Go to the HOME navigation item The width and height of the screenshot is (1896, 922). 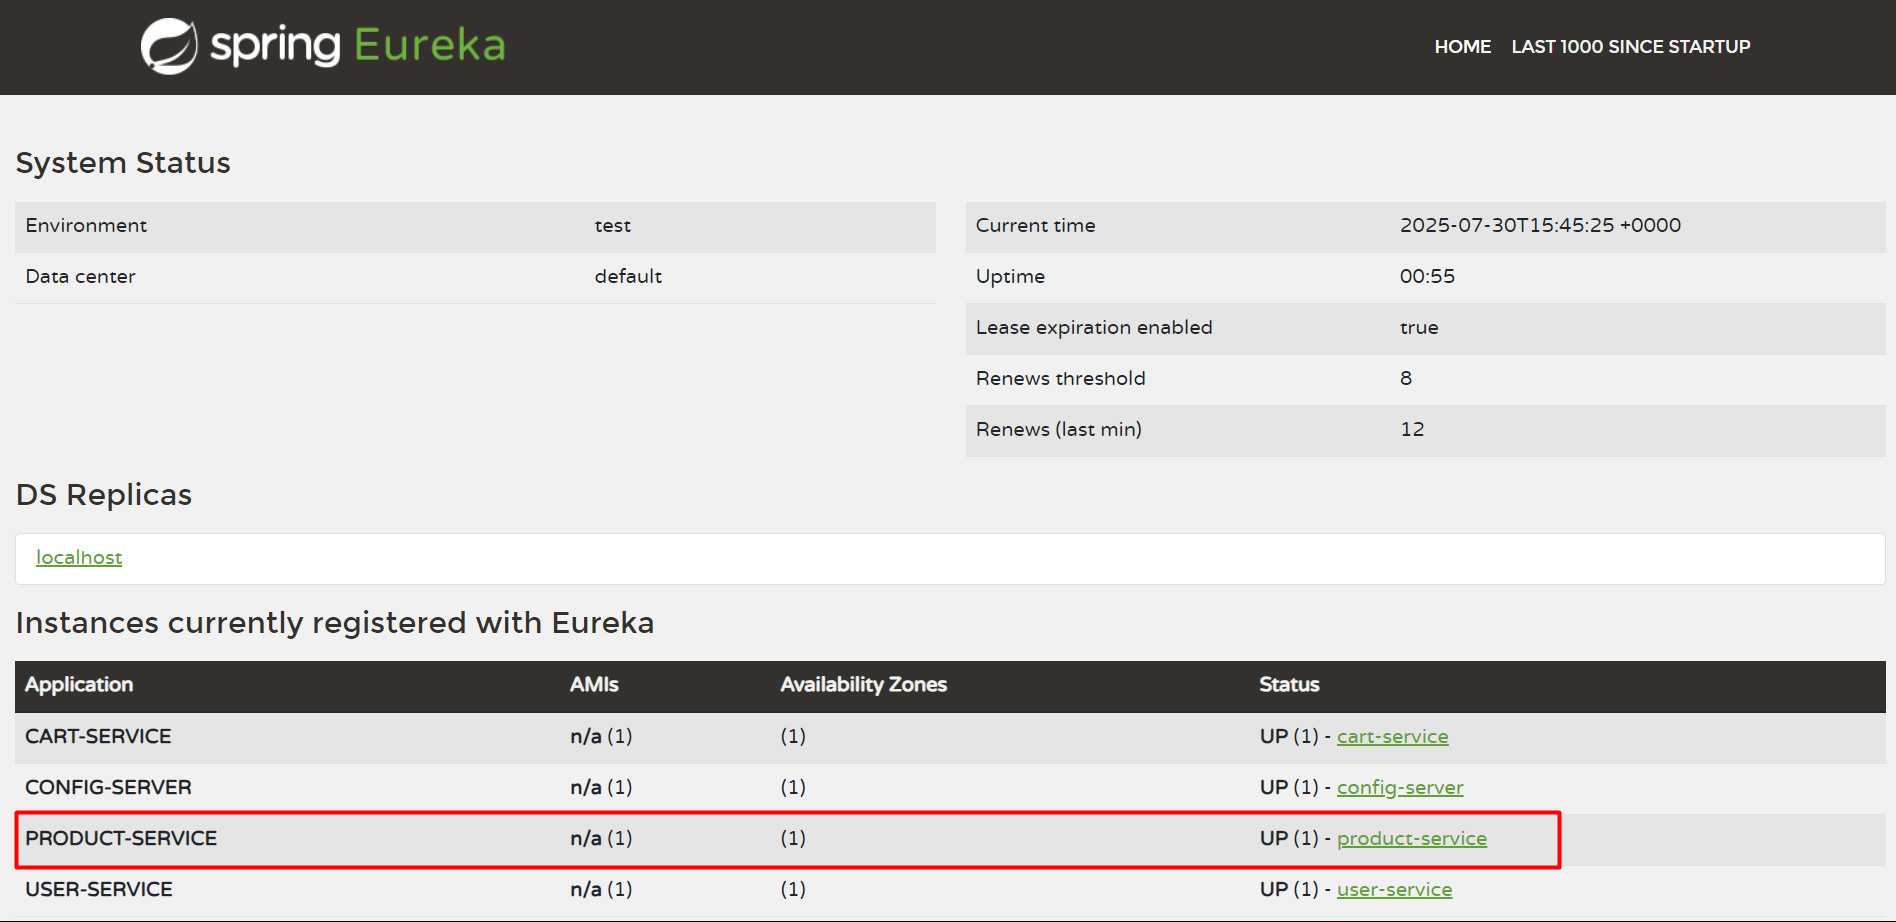(1462, 46)
